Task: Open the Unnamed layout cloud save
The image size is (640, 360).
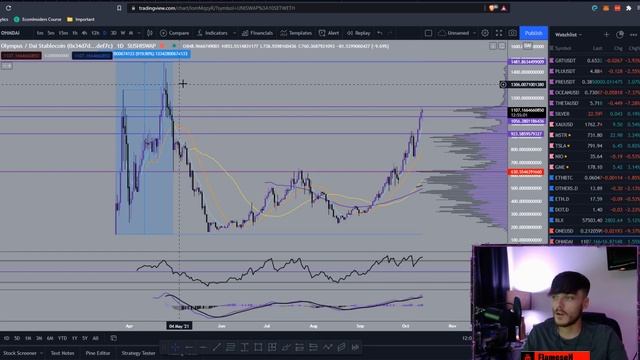Action: pyautogui.click(x=453, y=33)
